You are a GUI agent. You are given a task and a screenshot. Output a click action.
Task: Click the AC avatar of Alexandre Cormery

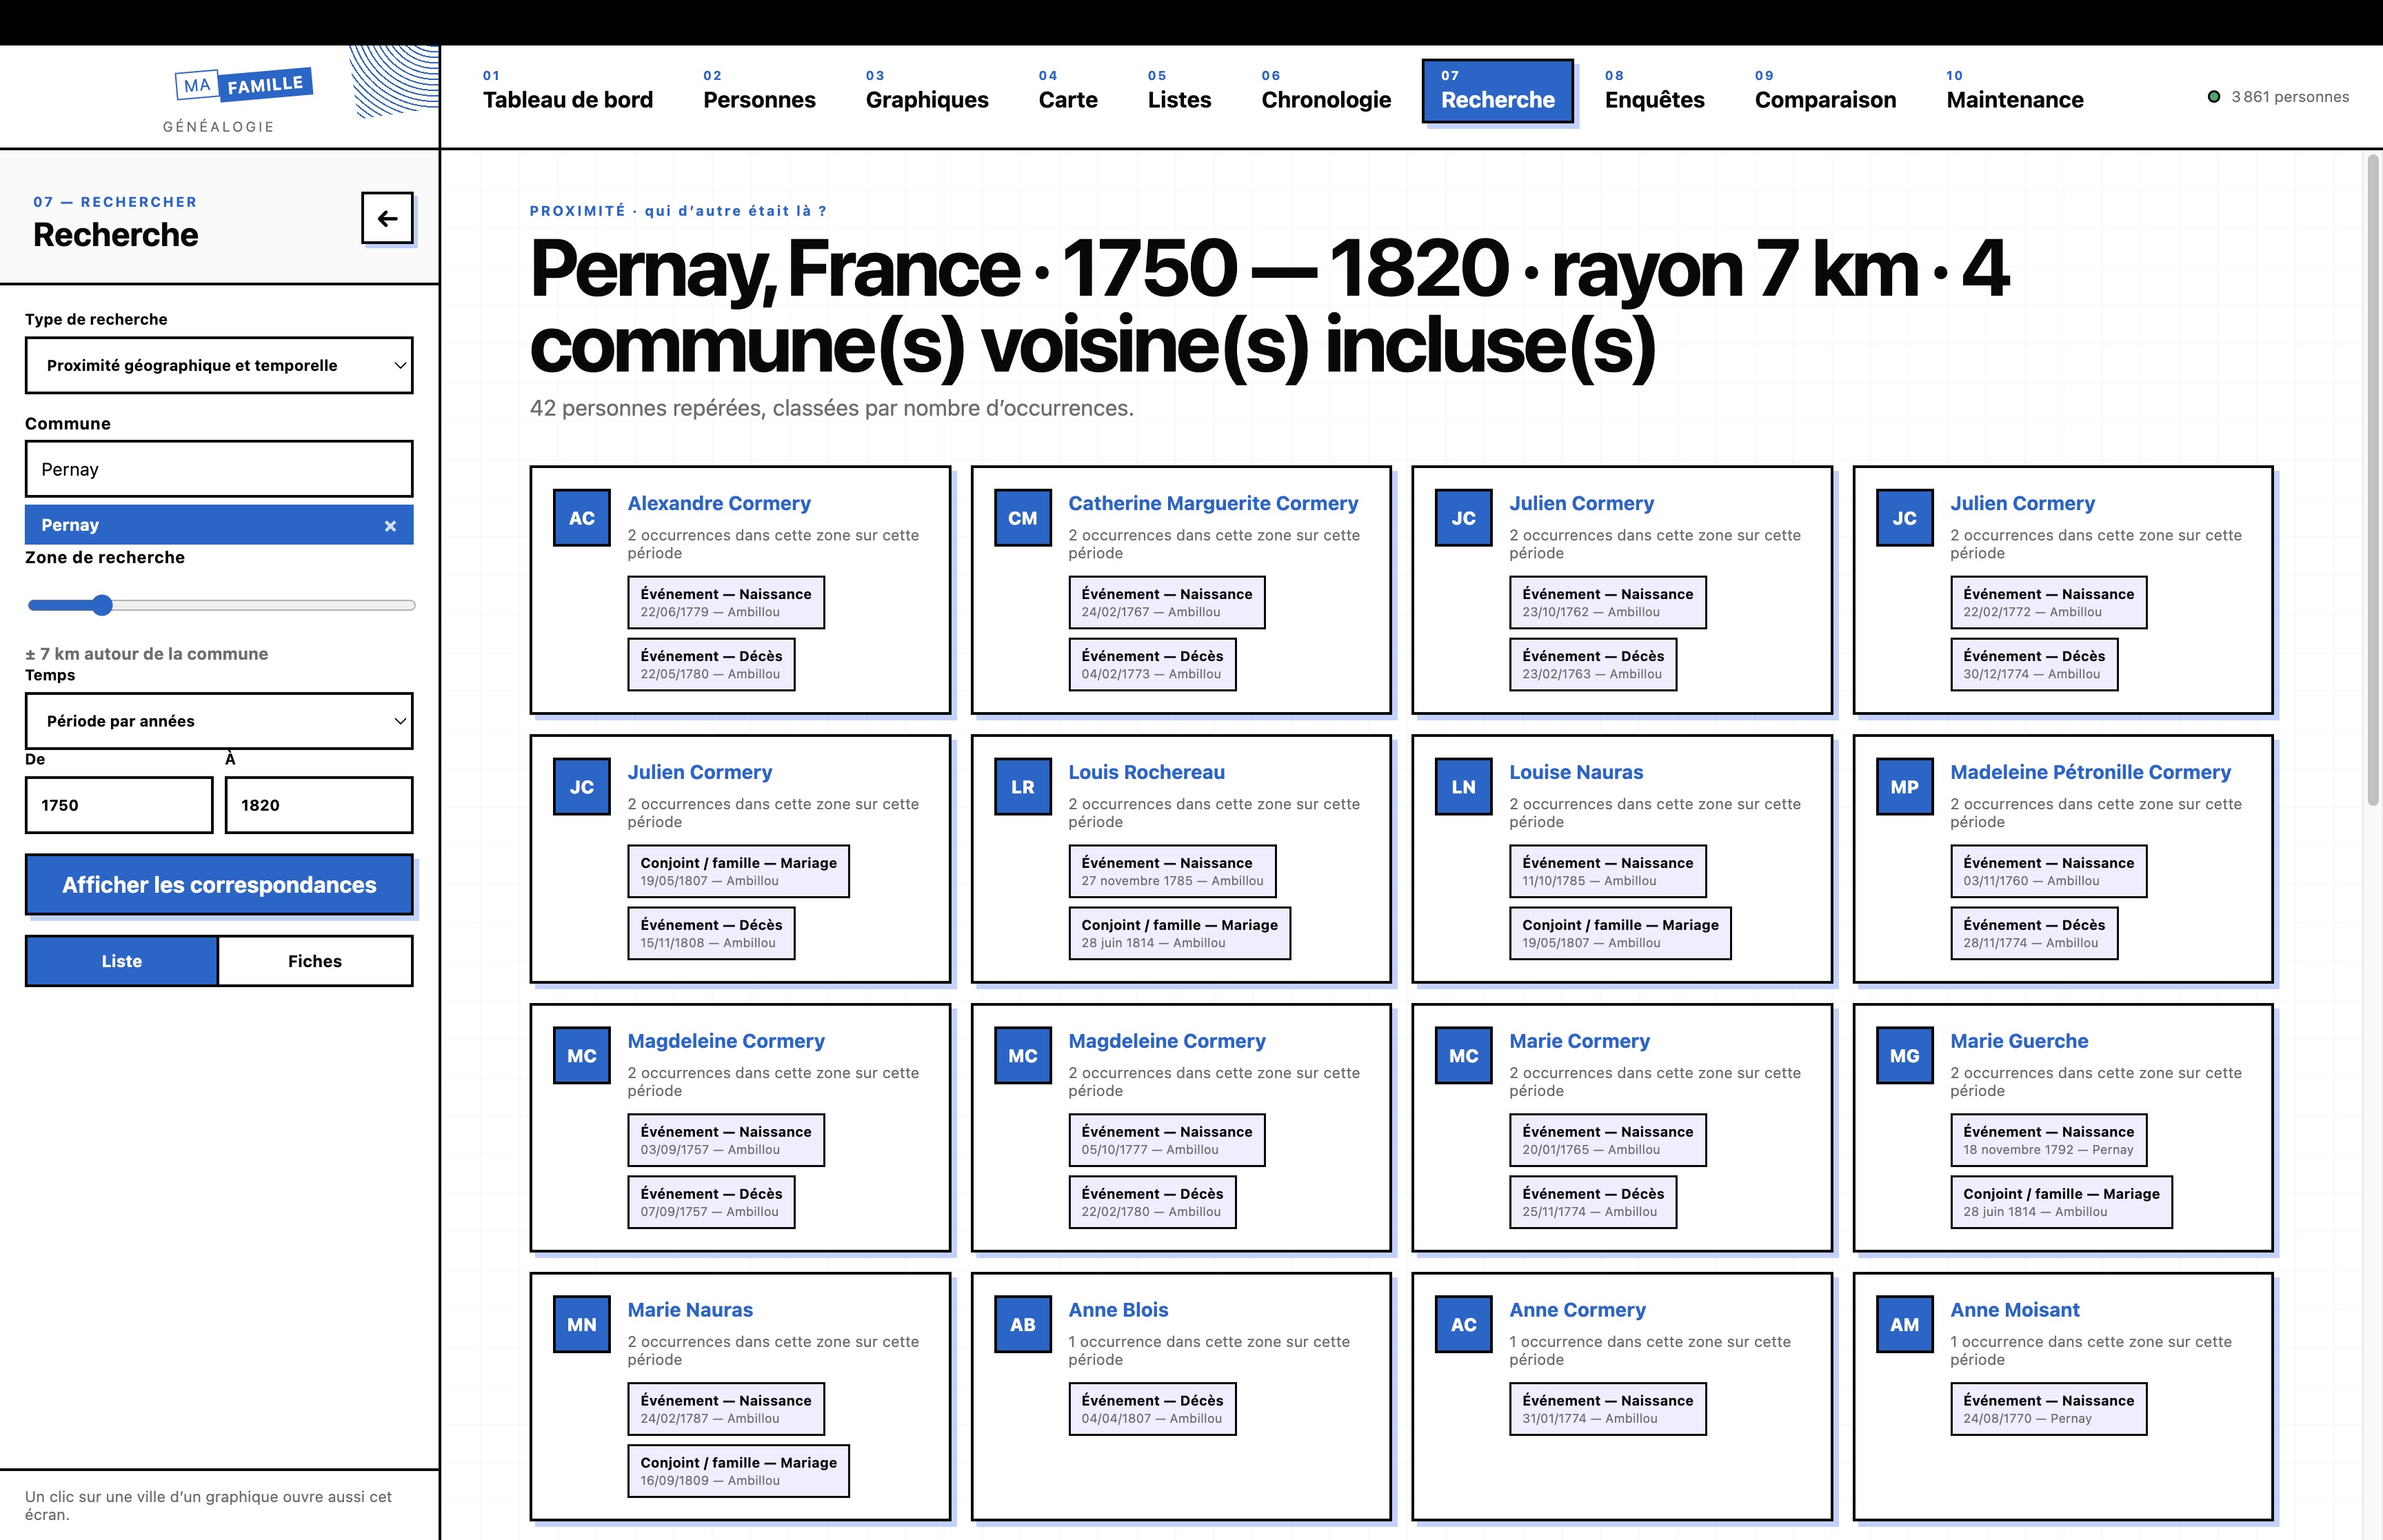click(x=582, y=518)
